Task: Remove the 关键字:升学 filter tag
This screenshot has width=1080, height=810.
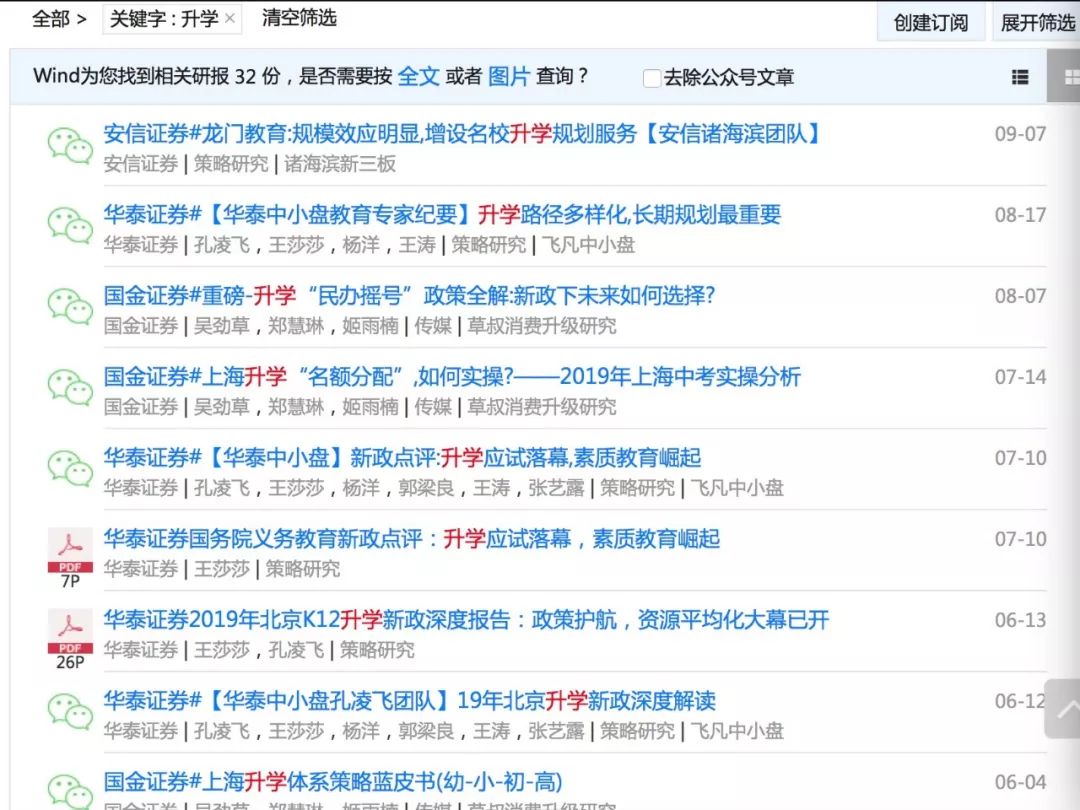Action: click(230, 19)
